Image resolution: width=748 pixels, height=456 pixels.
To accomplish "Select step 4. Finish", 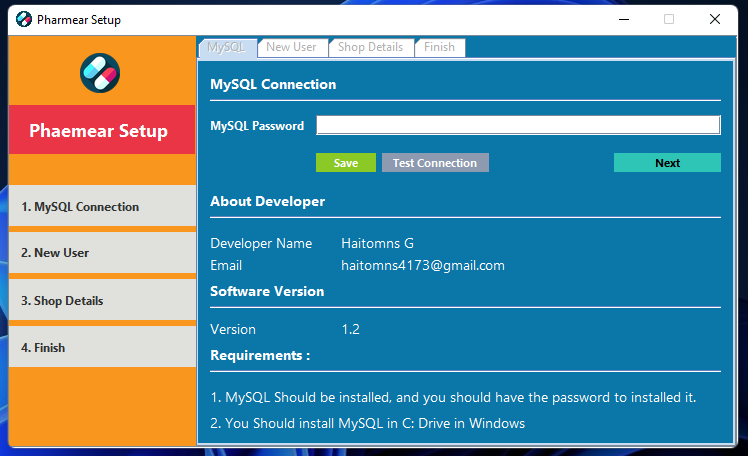I will click(102, 347).
